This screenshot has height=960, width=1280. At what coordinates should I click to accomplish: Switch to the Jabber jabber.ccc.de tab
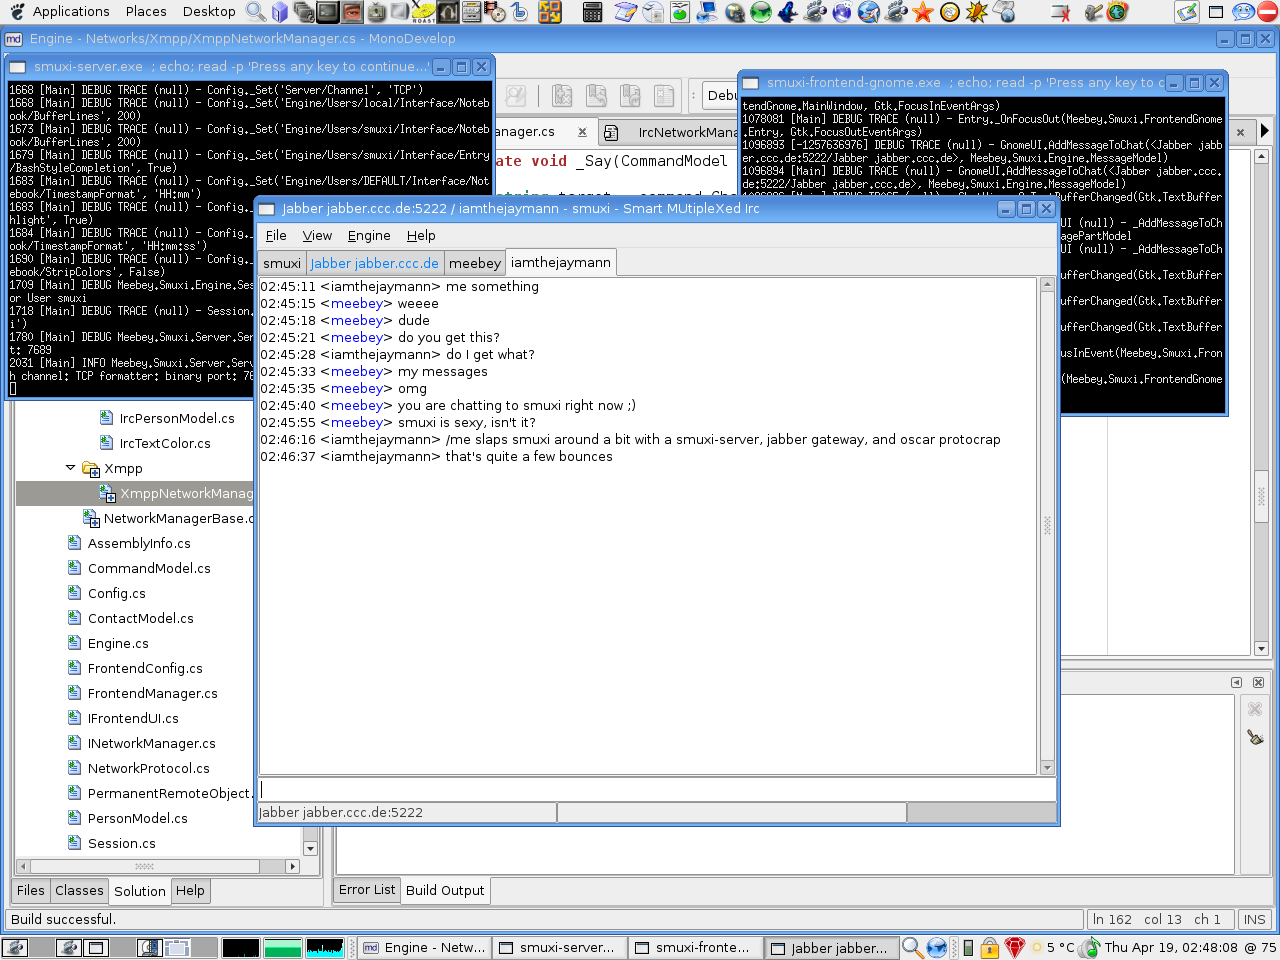tap(374, 263)
